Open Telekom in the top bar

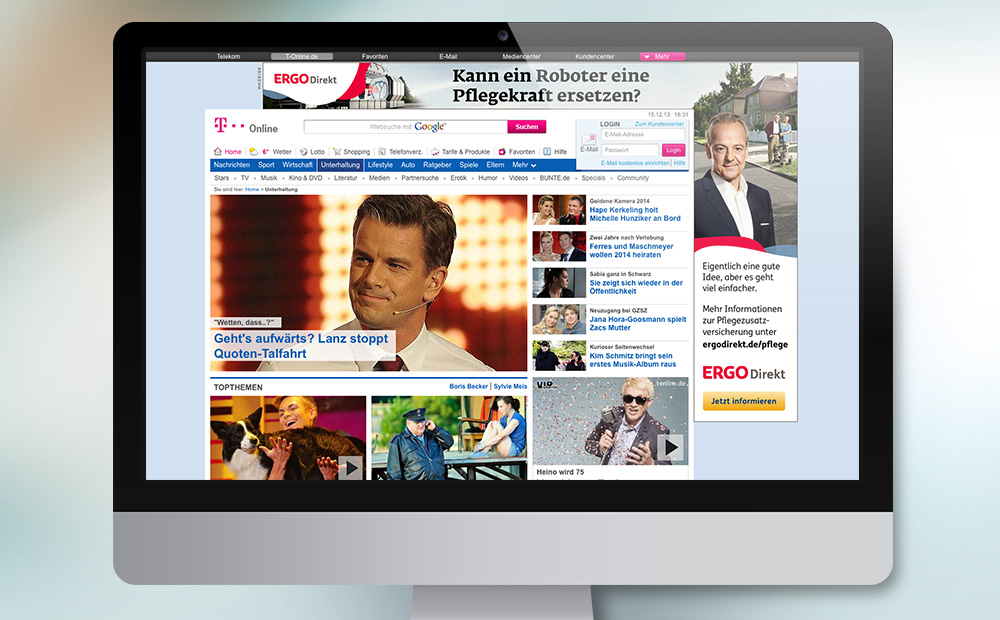coord(228,57)
